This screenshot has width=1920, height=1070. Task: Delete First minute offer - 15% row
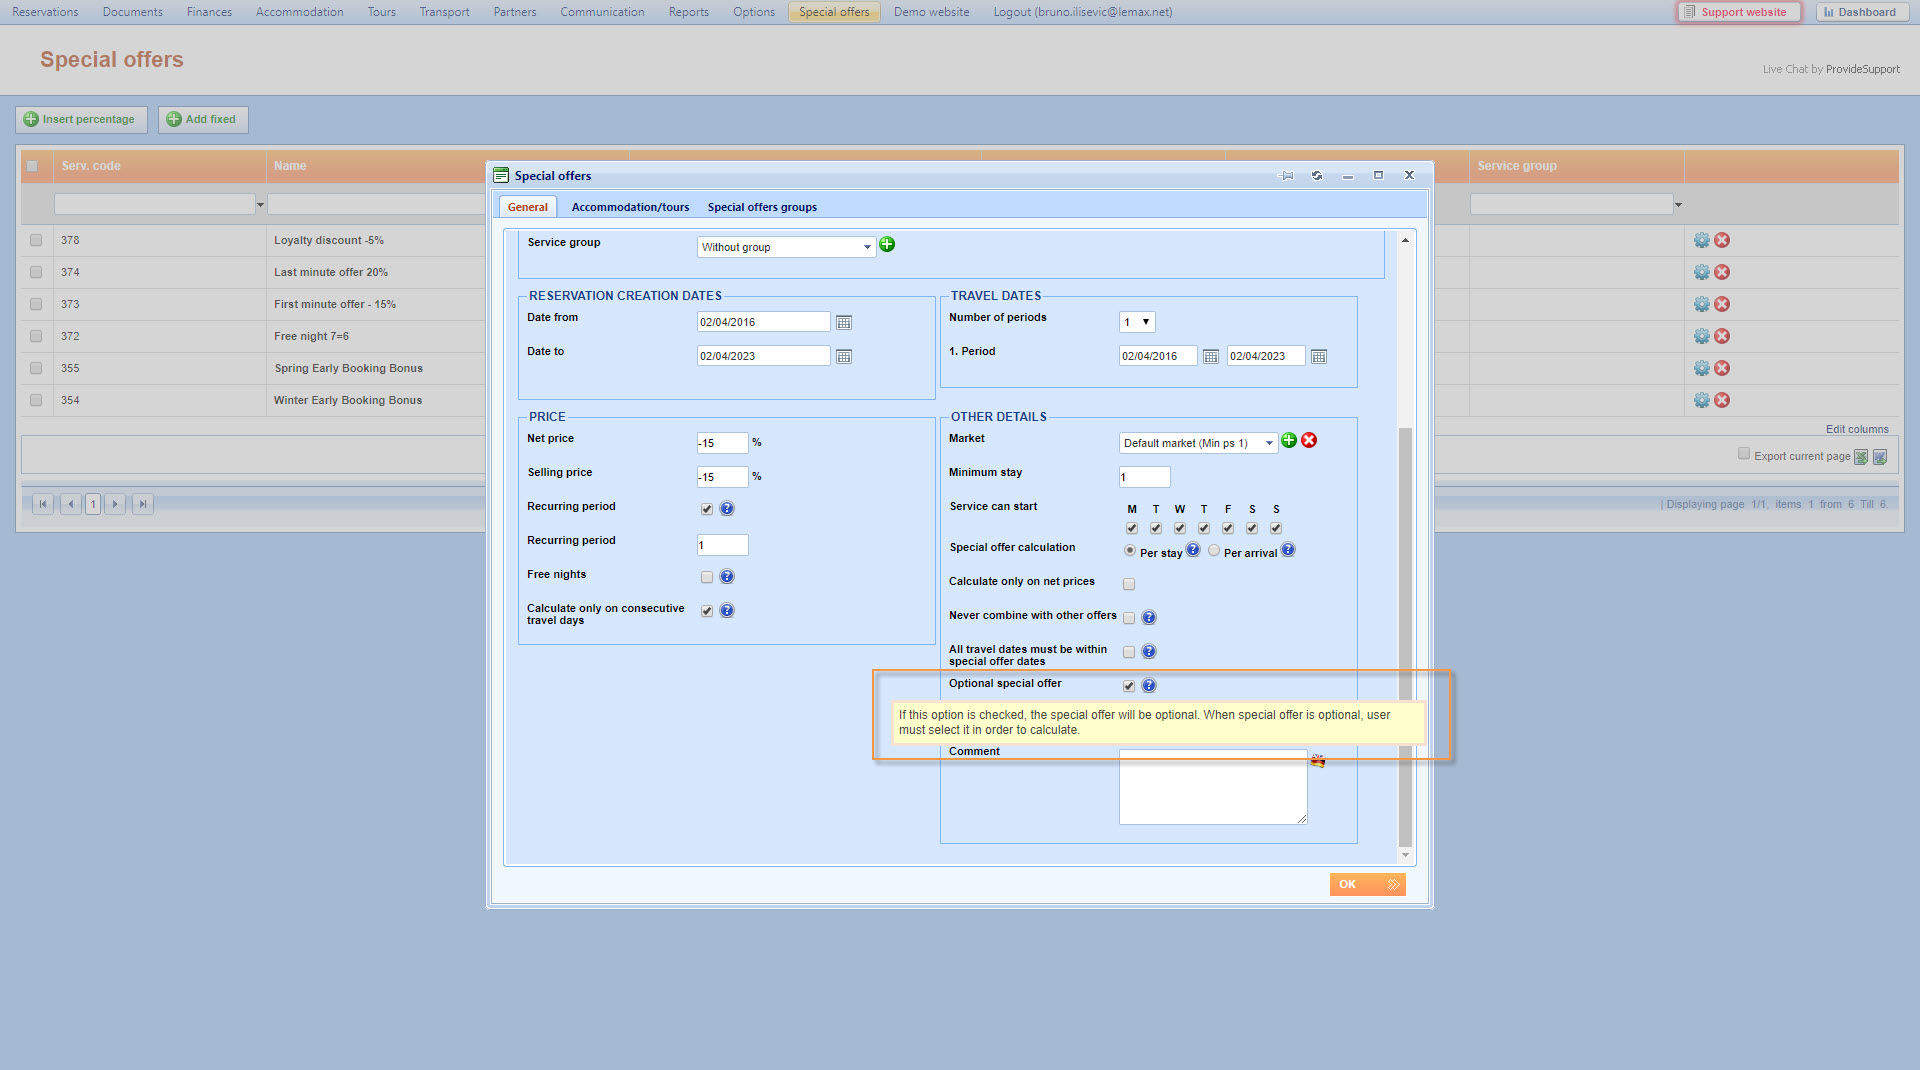pyautogui.click(x=1722, y=304)
